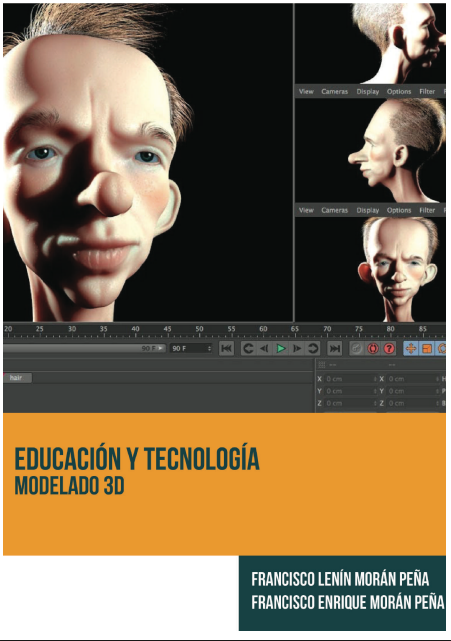The width and height of the screenshot is (451, 641).
Task: Click the preview range slider bar
Action: click(x=84, y=348)
